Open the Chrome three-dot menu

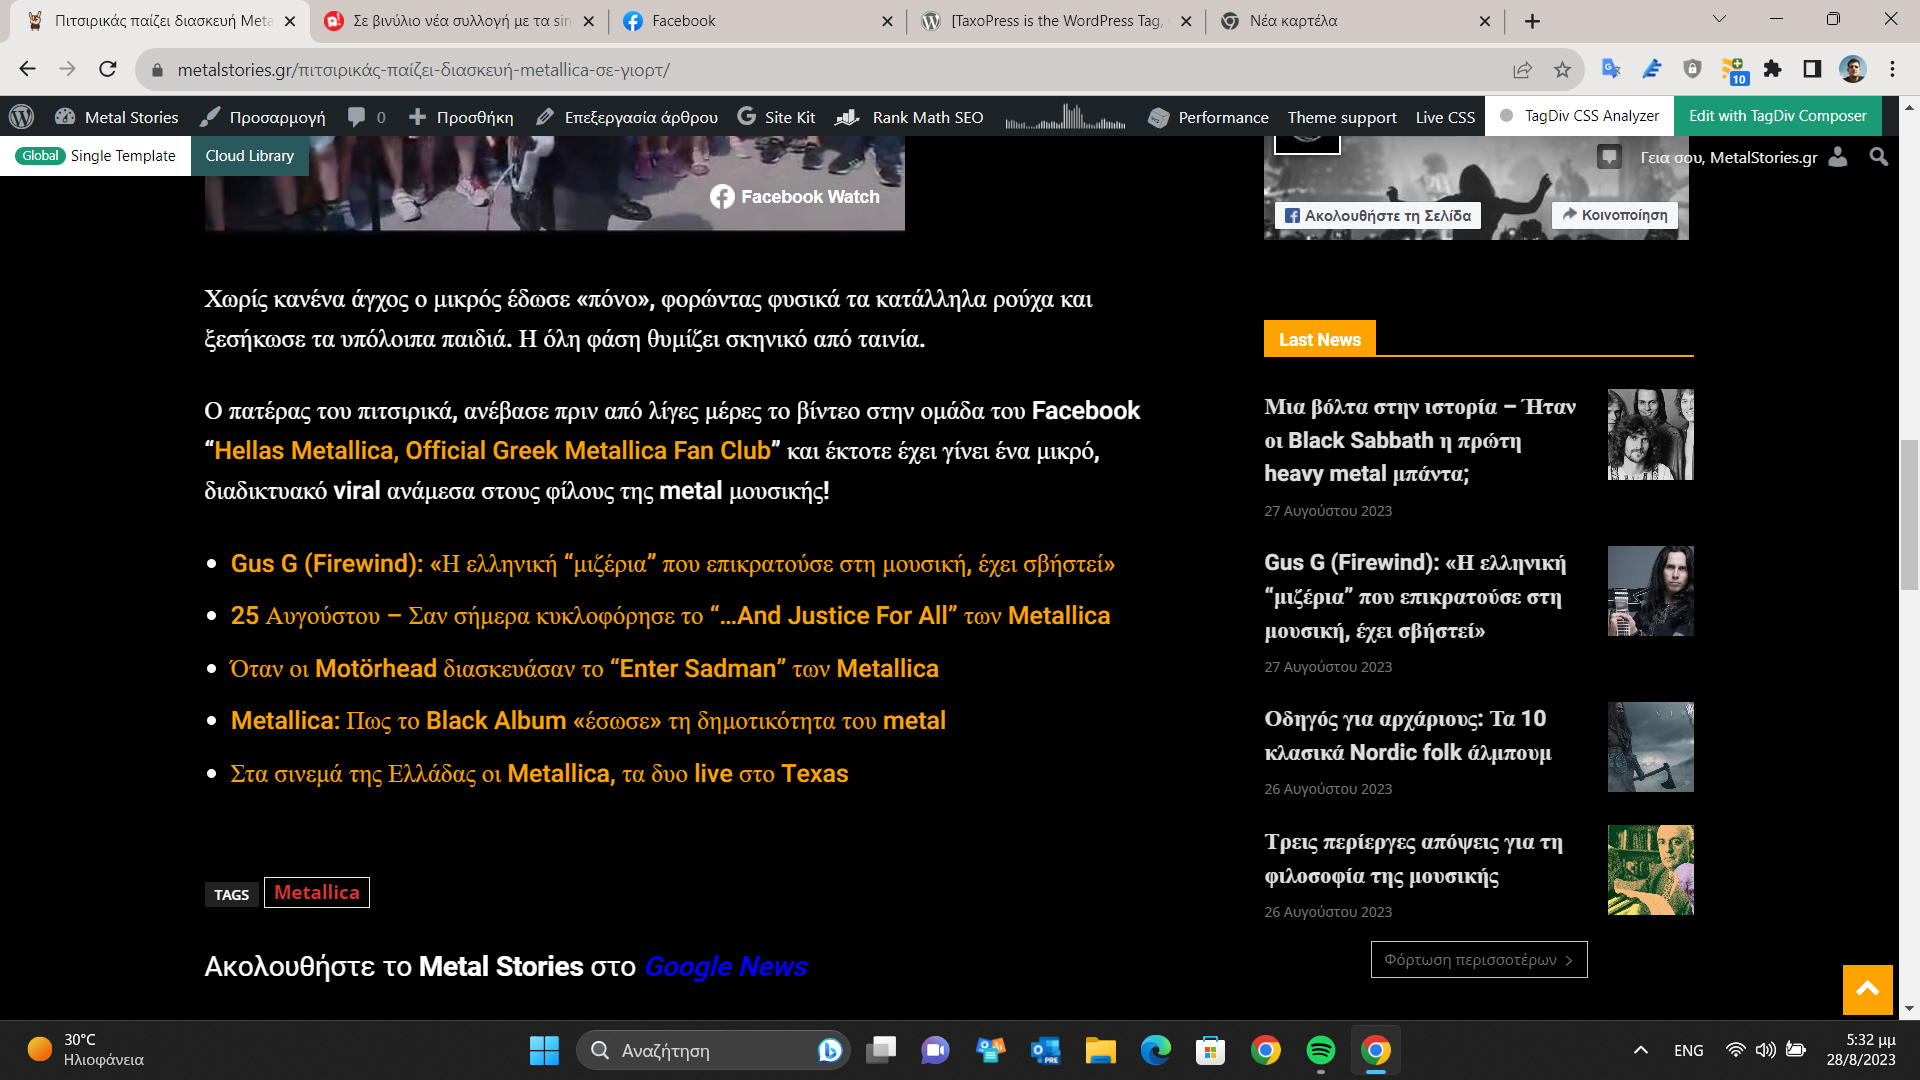pos(1892,68)
